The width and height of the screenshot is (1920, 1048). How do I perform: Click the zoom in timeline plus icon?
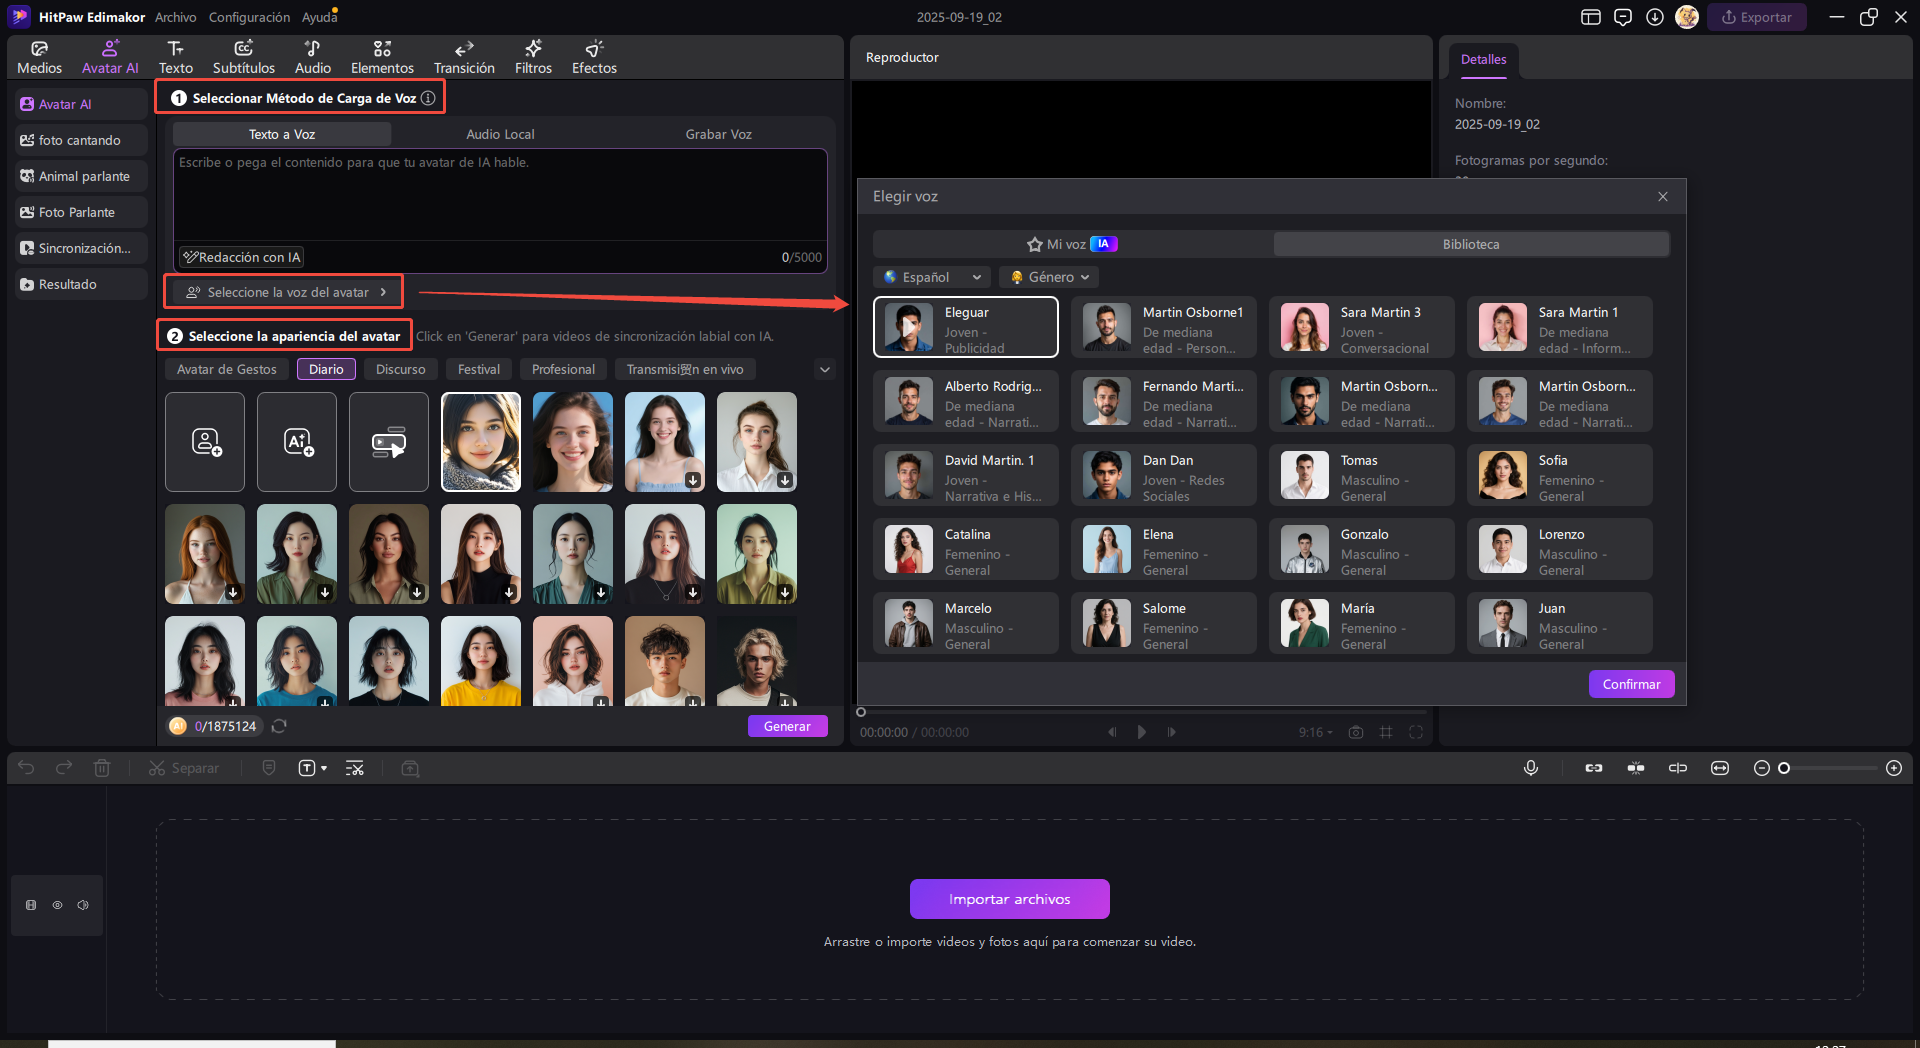tap(1893, 768)
